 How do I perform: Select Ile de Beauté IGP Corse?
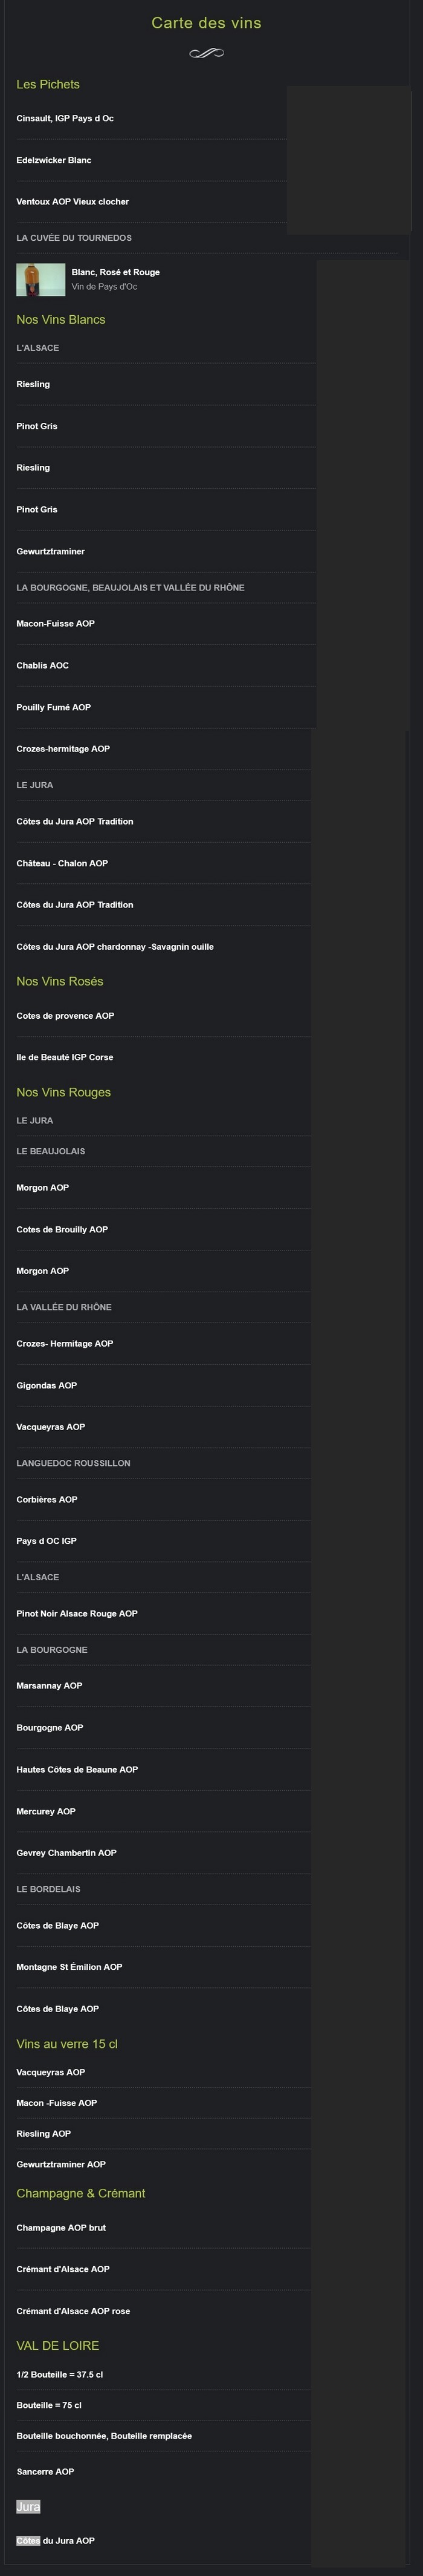(x=65, y=1057)
